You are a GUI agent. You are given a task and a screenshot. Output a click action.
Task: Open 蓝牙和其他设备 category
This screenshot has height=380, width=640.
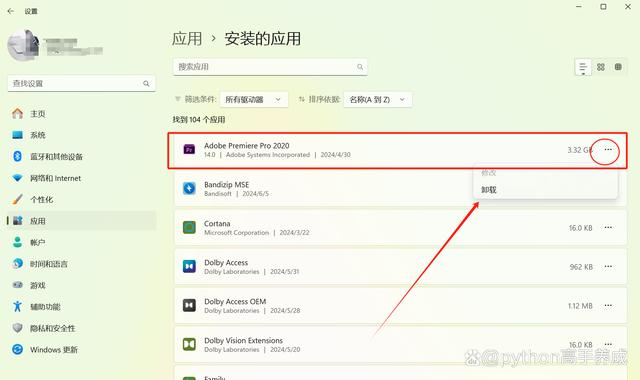pyautogui.click(x=81, y=157)
